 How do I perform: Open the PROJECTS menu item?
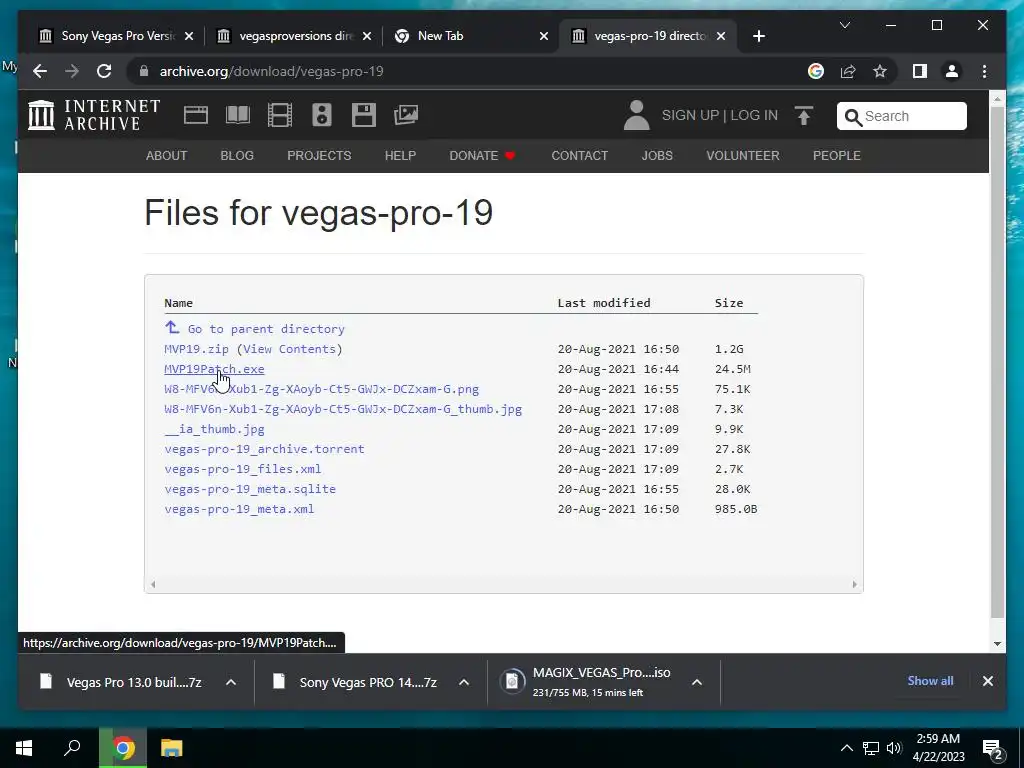pyautogui.click(x=319, y=155)
